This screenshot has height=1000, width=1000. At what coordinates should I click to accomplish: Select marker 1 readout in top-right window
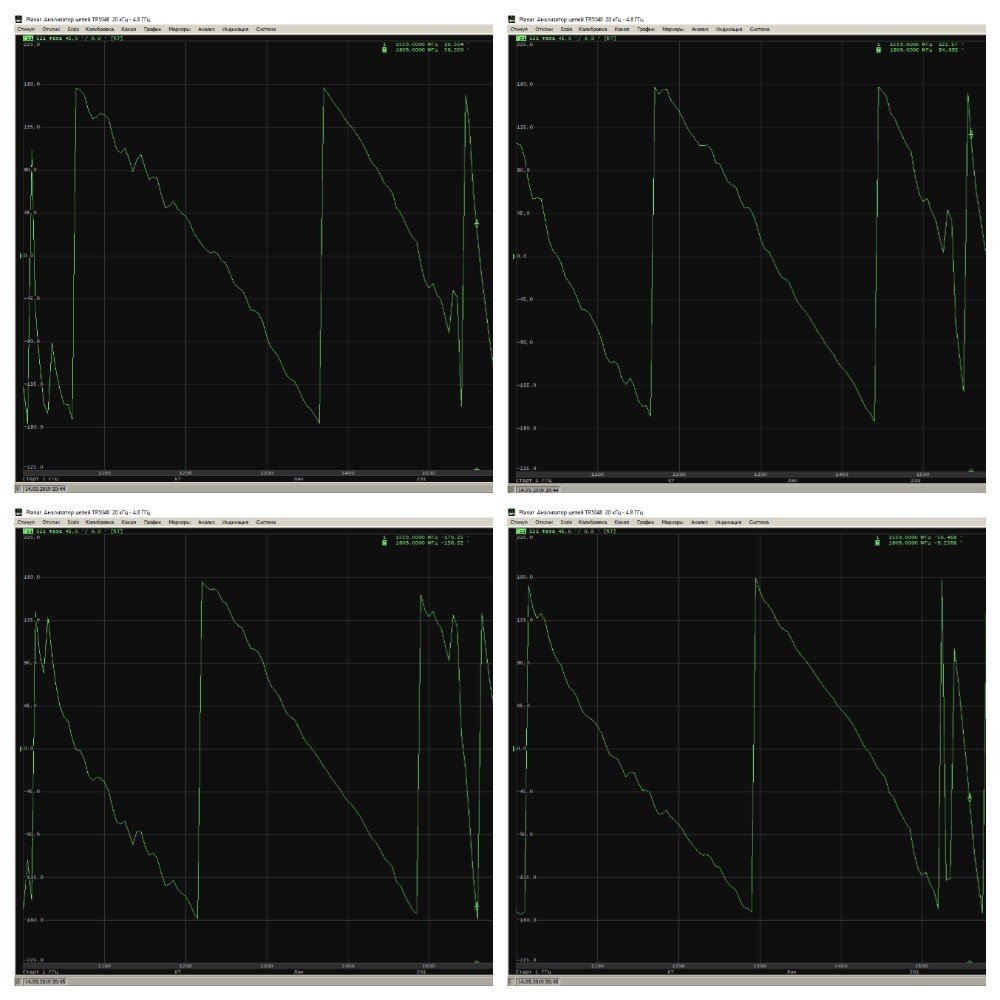coord(919,45)
